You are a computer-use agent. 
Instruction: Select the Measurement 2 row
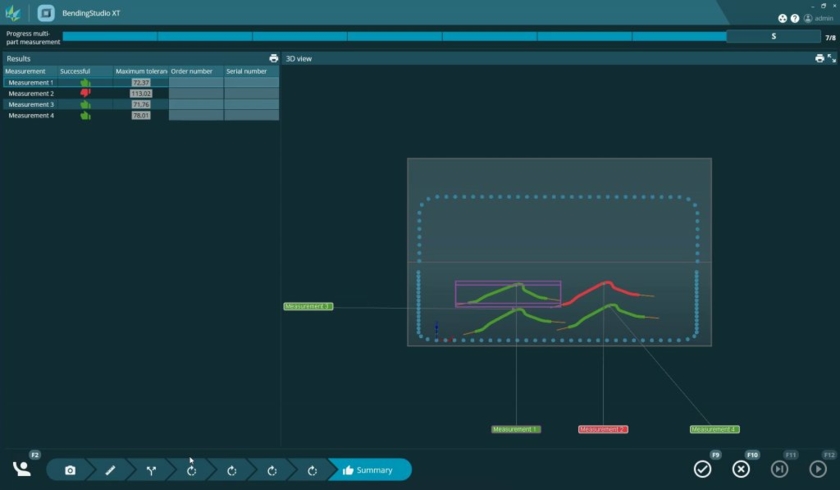point(141,93)
